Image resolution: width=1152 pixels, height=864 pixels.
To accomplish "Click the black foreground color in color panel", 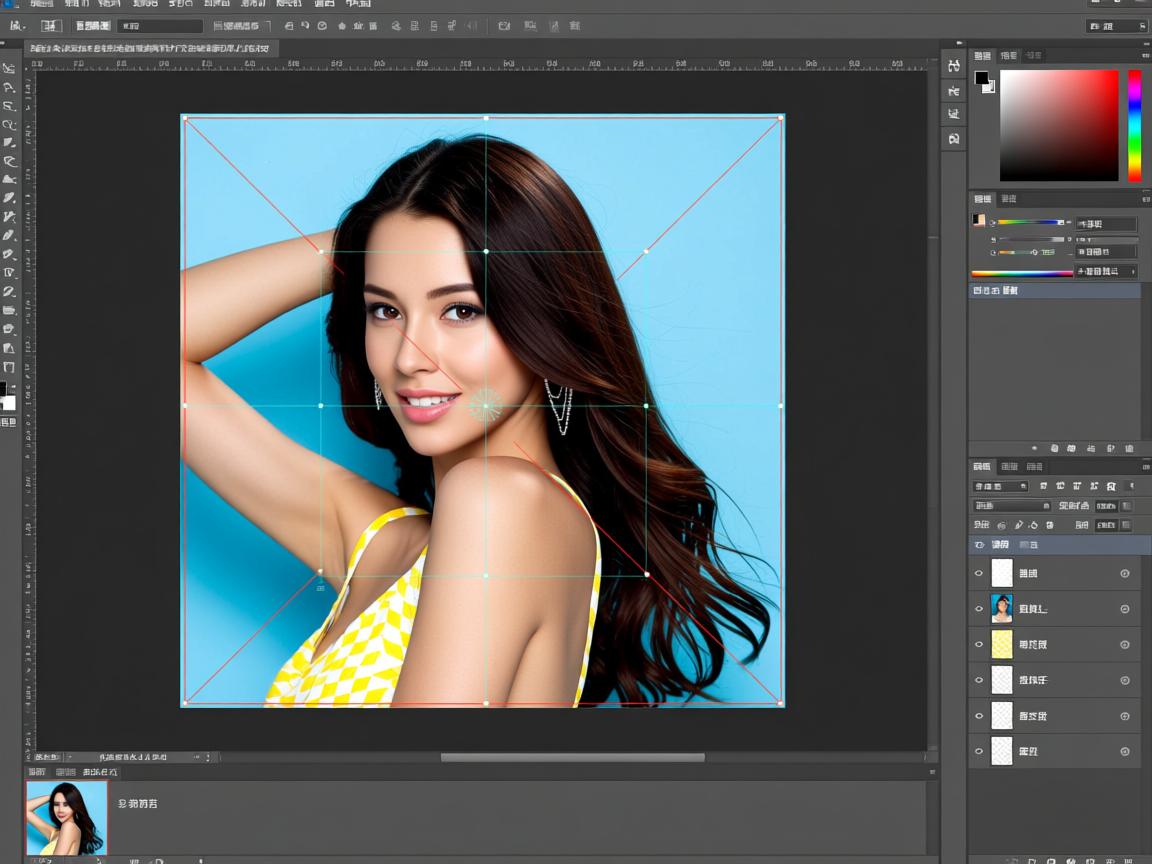I will point(981,78).
